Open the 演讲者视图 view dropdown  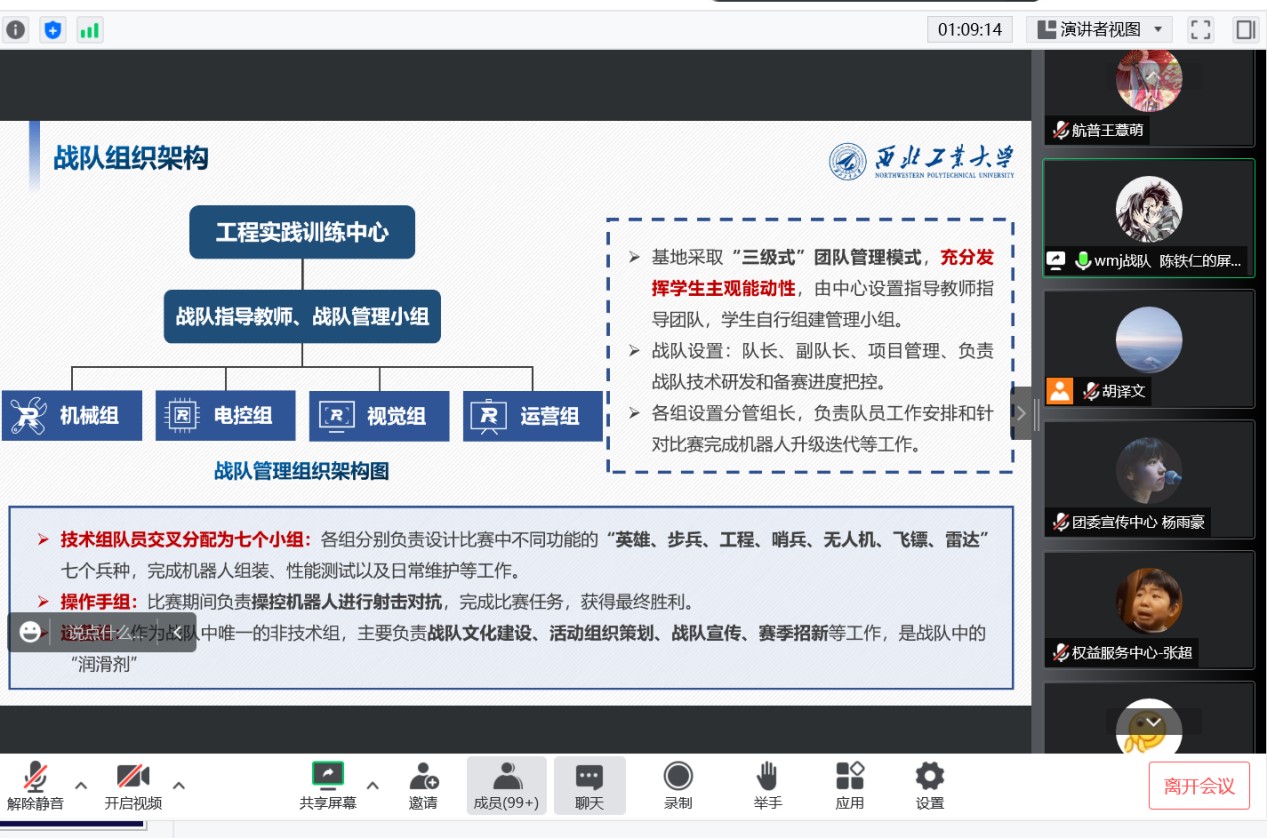click(1099, 30)
